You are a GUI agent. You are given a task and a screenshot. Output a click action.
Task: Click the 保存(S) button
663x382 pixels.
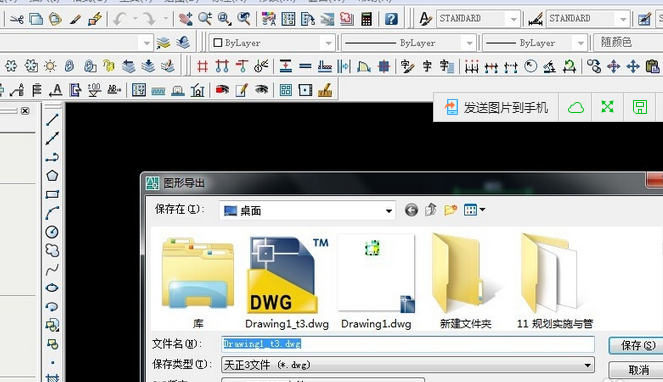[x=637, y=346]
